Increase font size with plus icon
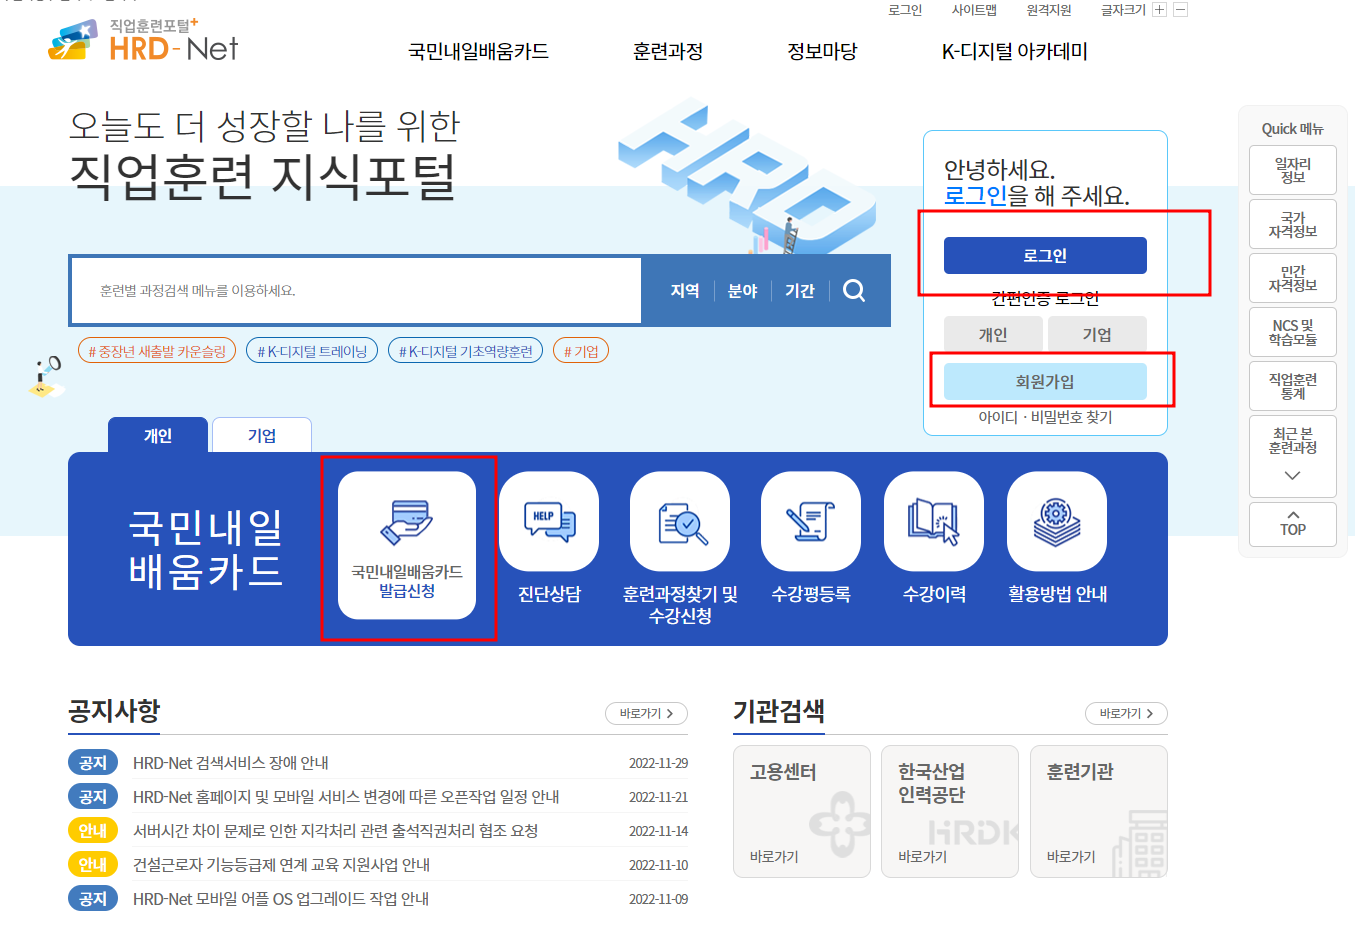Screen dimensions: 1355x952 [x=1159, y=10]
